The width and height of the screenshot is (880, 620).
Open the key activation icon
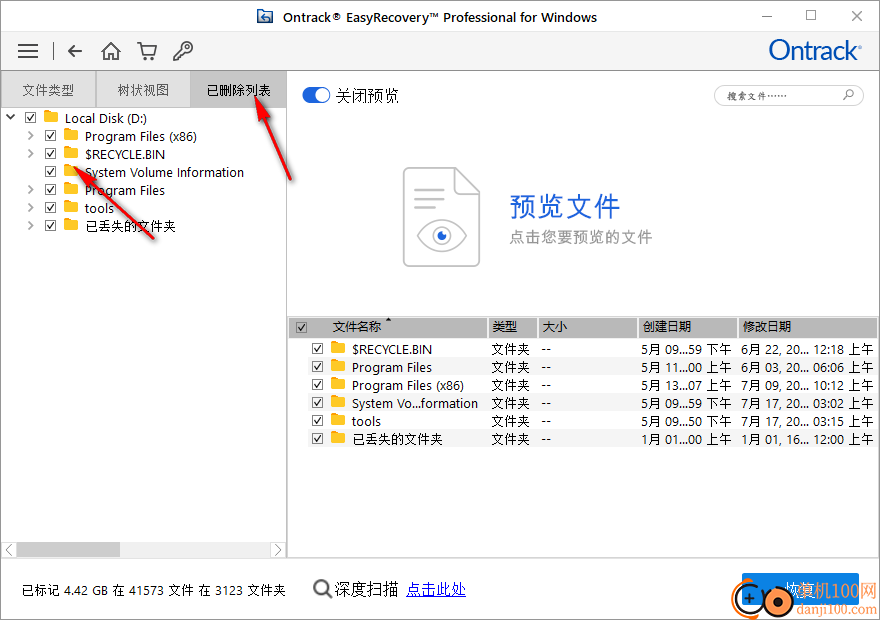(x=183, y=51)
